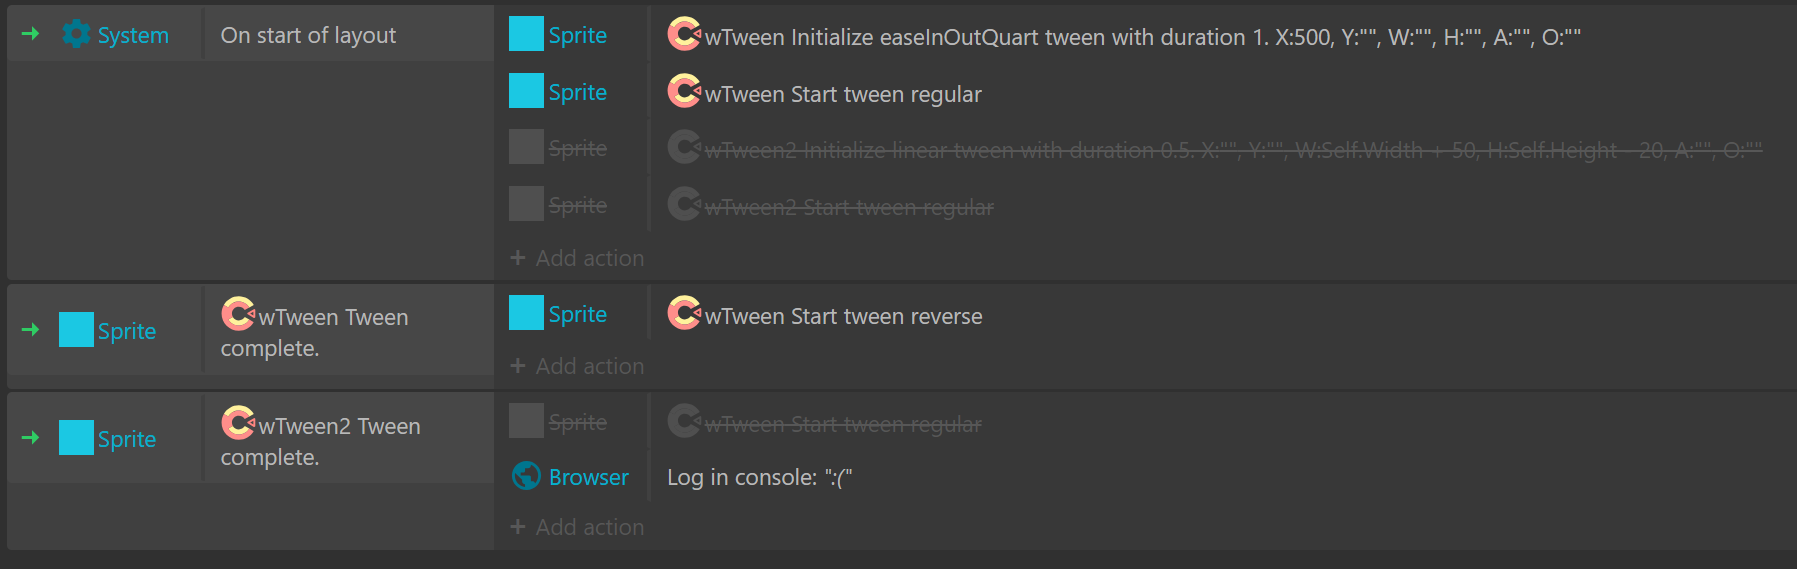Add action to On start of layout event
Viewport: 1797px width, 569px height.
[577, 258]
